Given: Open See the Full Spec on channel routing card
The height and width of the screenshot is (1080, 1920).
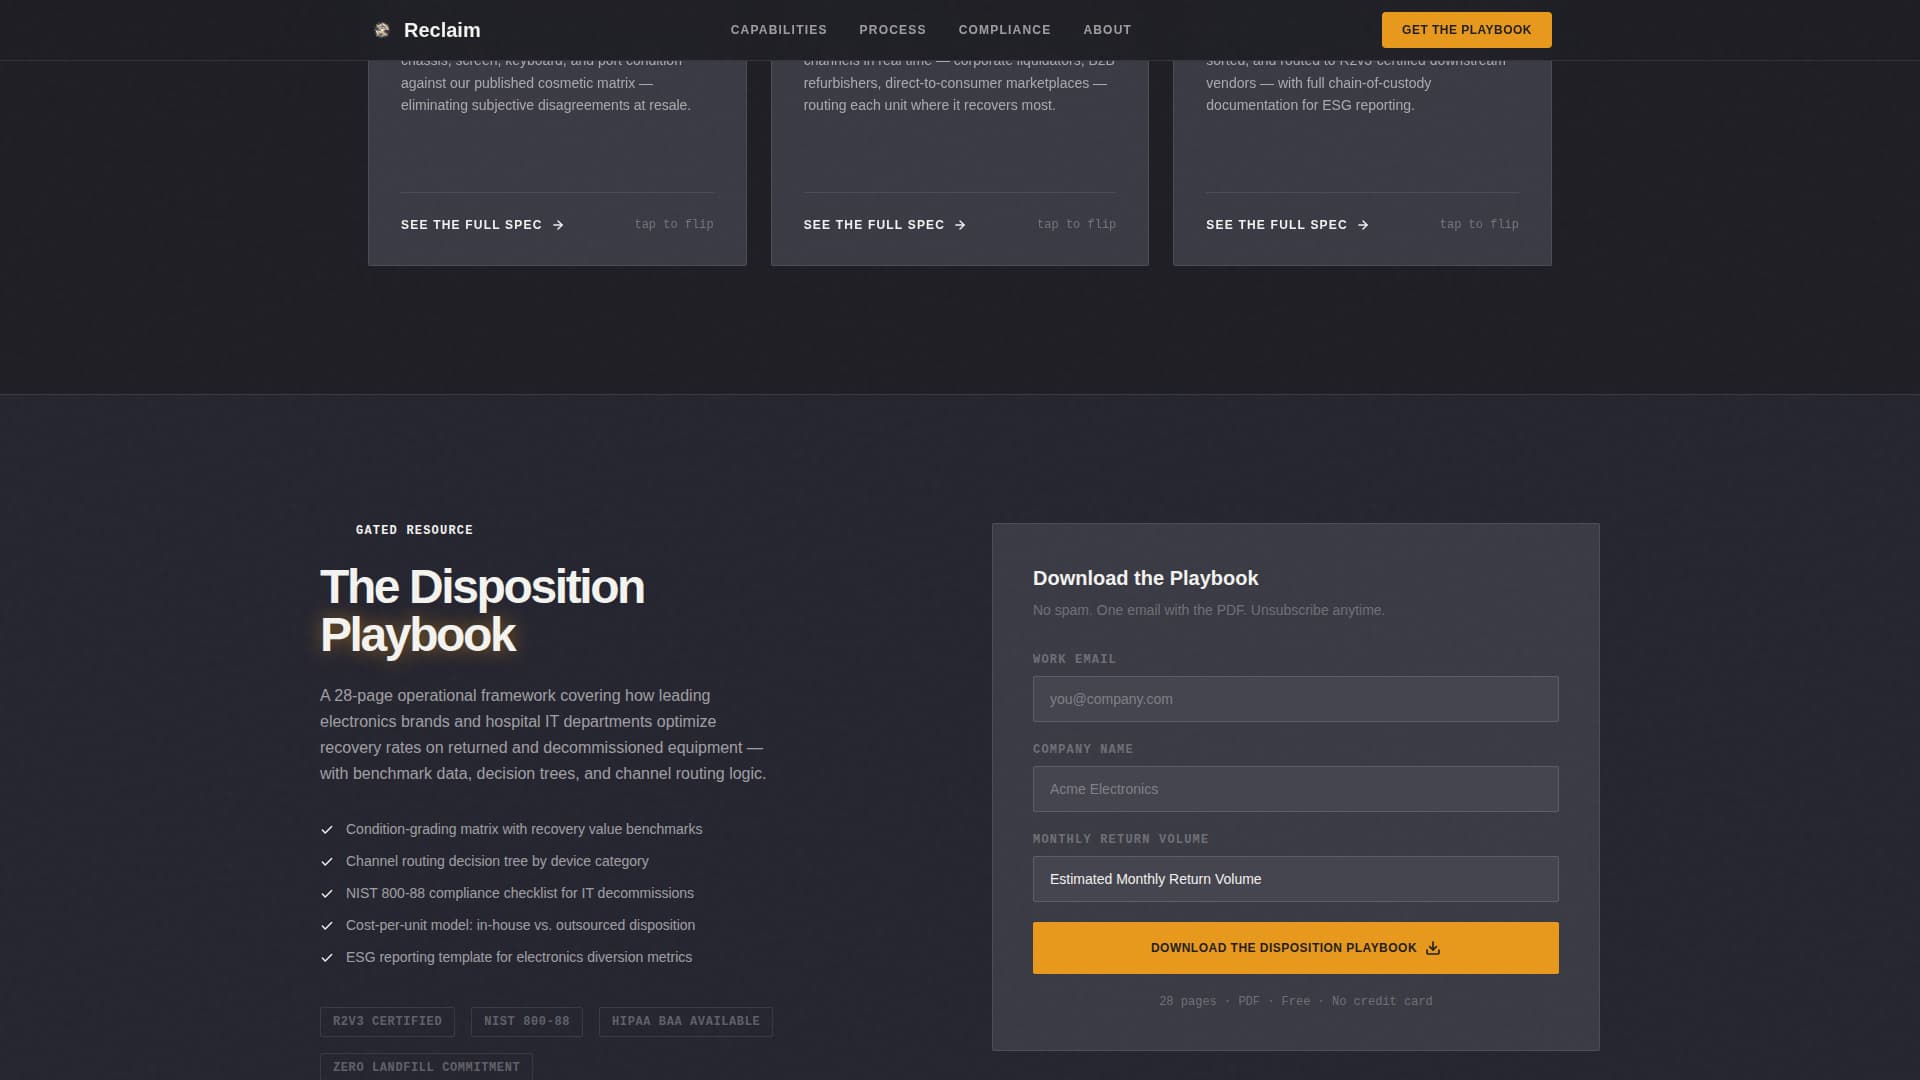Looking at the screenshot, I should coord(884,225).
